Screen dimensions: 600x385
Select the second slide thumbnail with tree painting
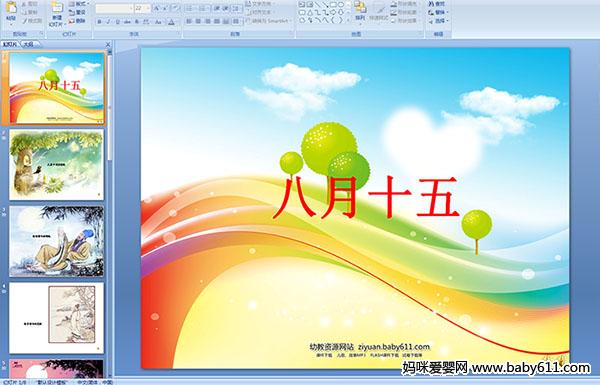57,165
